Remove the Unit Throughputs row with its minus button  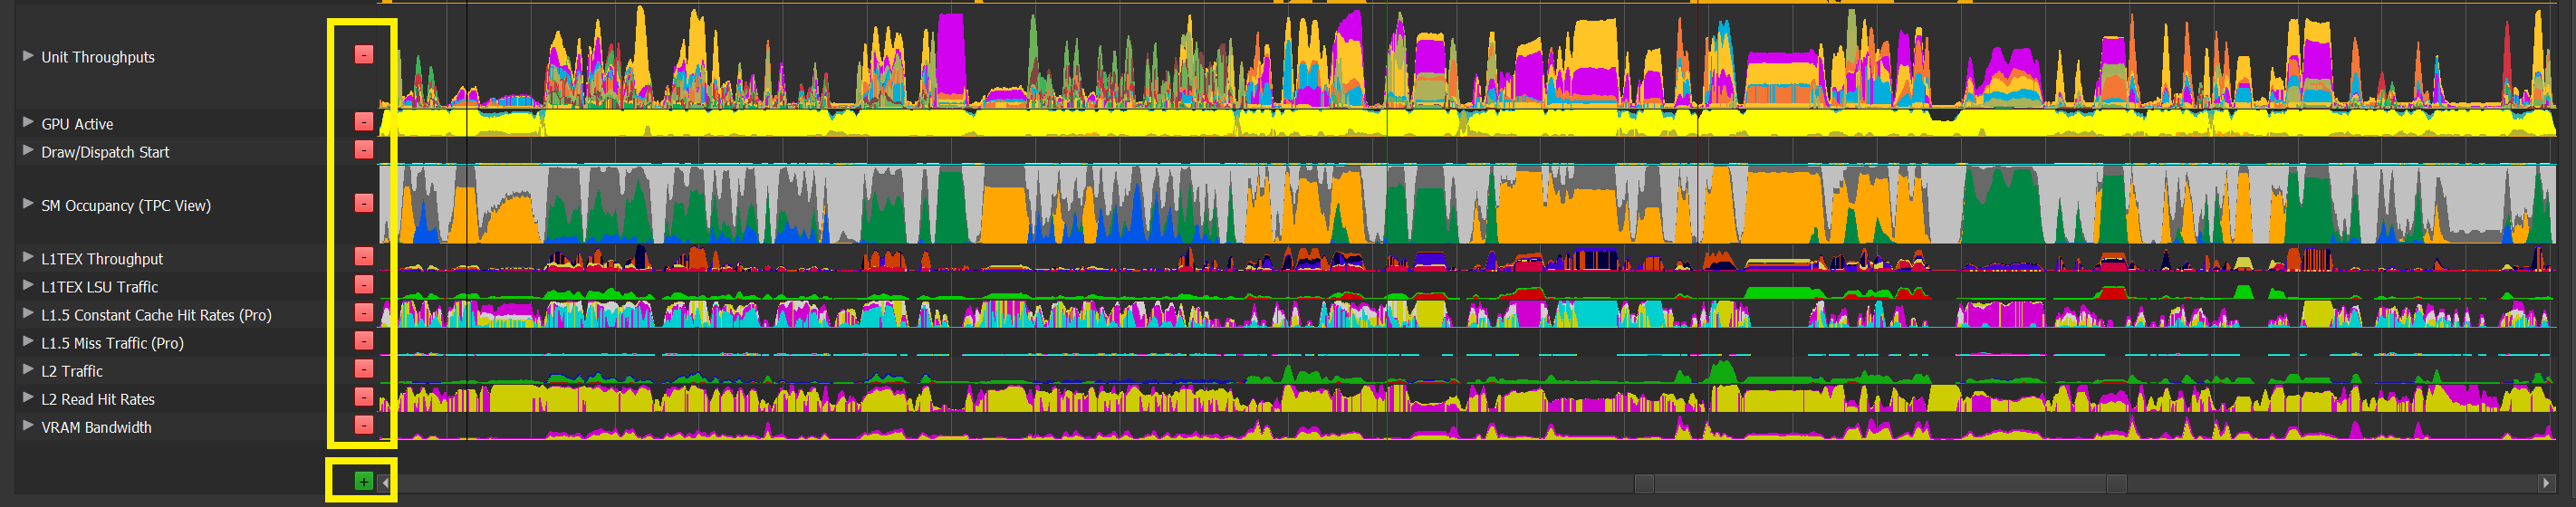[364, 55]
